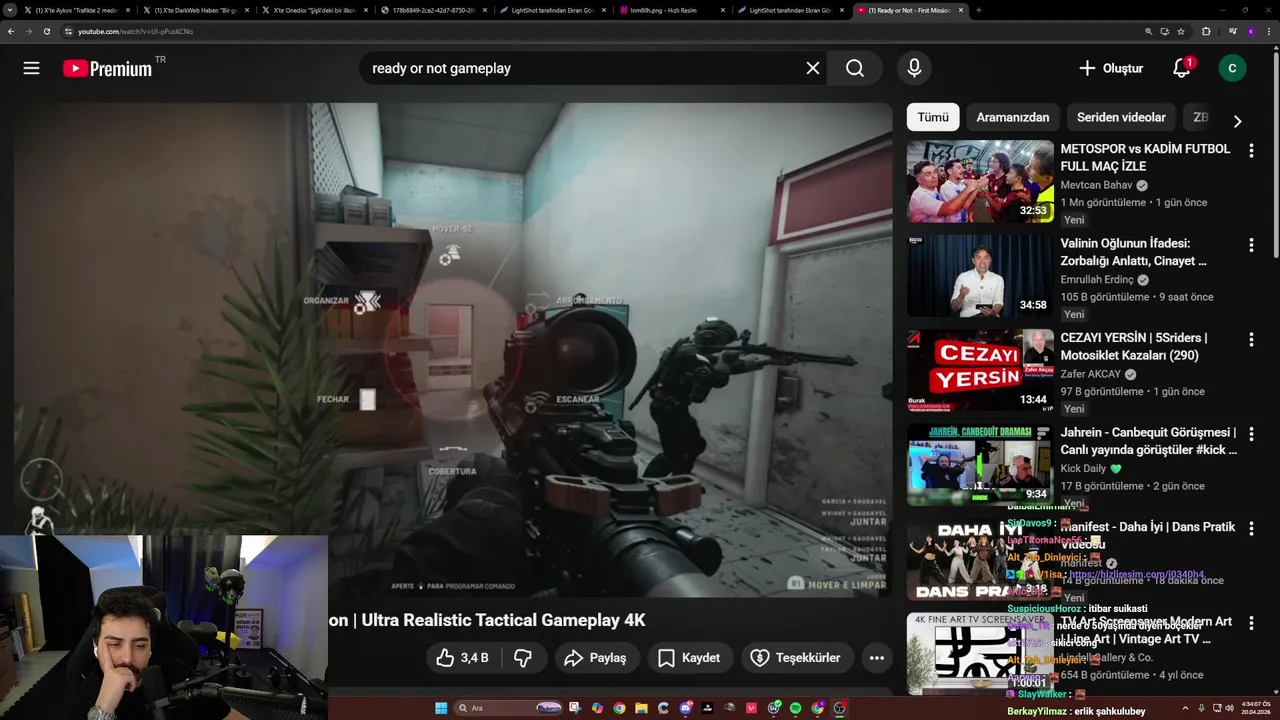This screenshot has width=1280, height=720.
Task: Open the Kick Daily channel link
Action: 1084,468
